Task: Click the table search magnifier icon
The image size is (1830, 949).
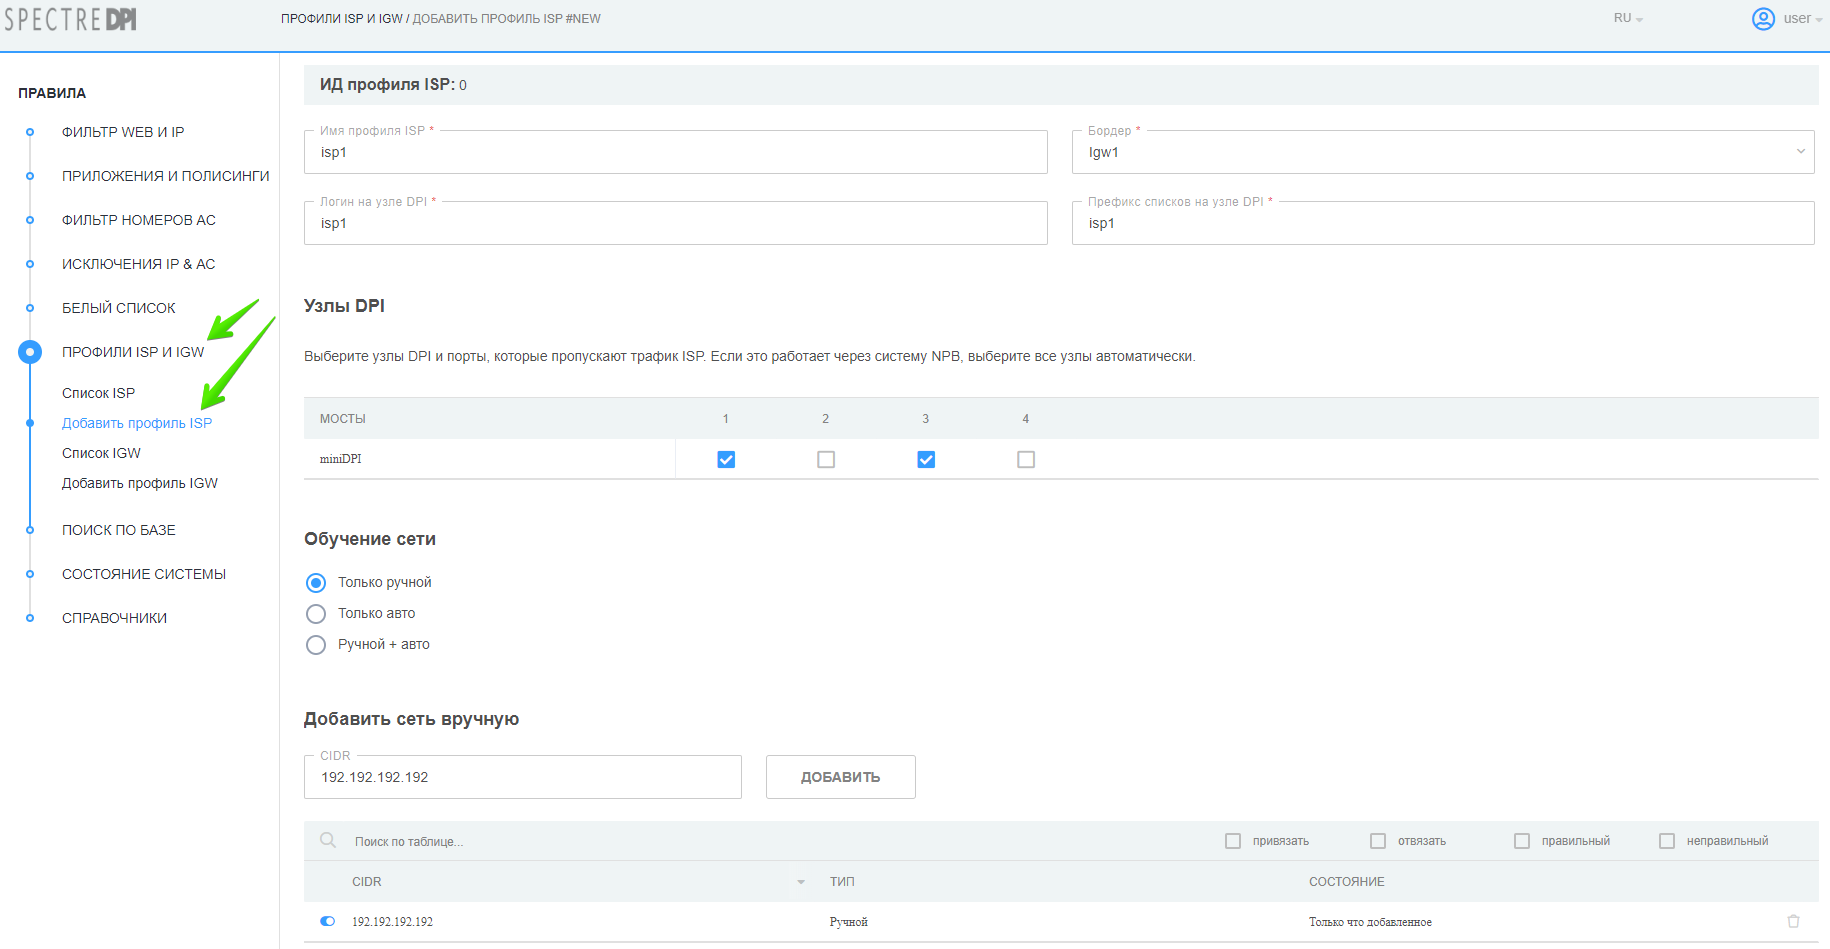Action: point(328,841)
